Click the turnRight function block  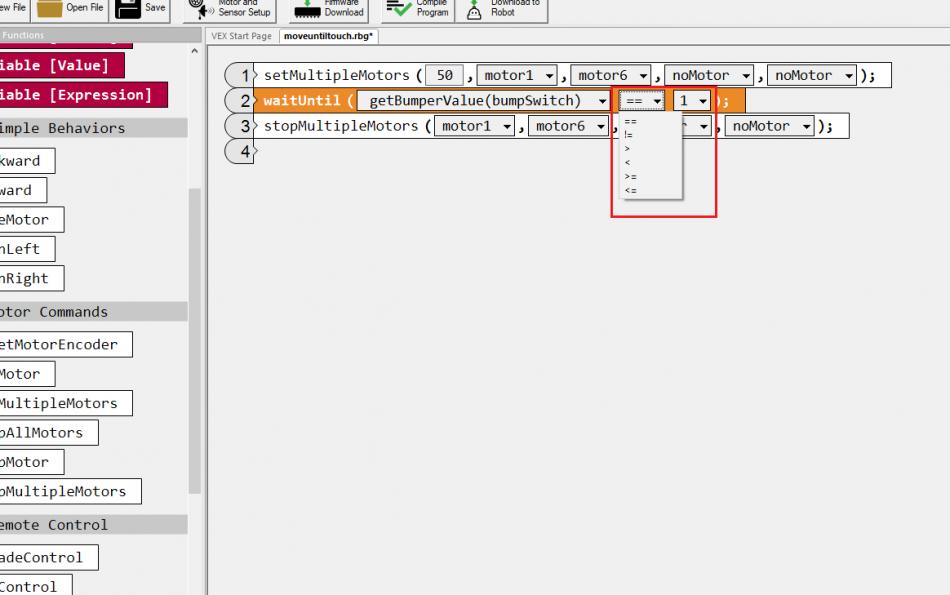pyautogui.click(x=32, y=278)
